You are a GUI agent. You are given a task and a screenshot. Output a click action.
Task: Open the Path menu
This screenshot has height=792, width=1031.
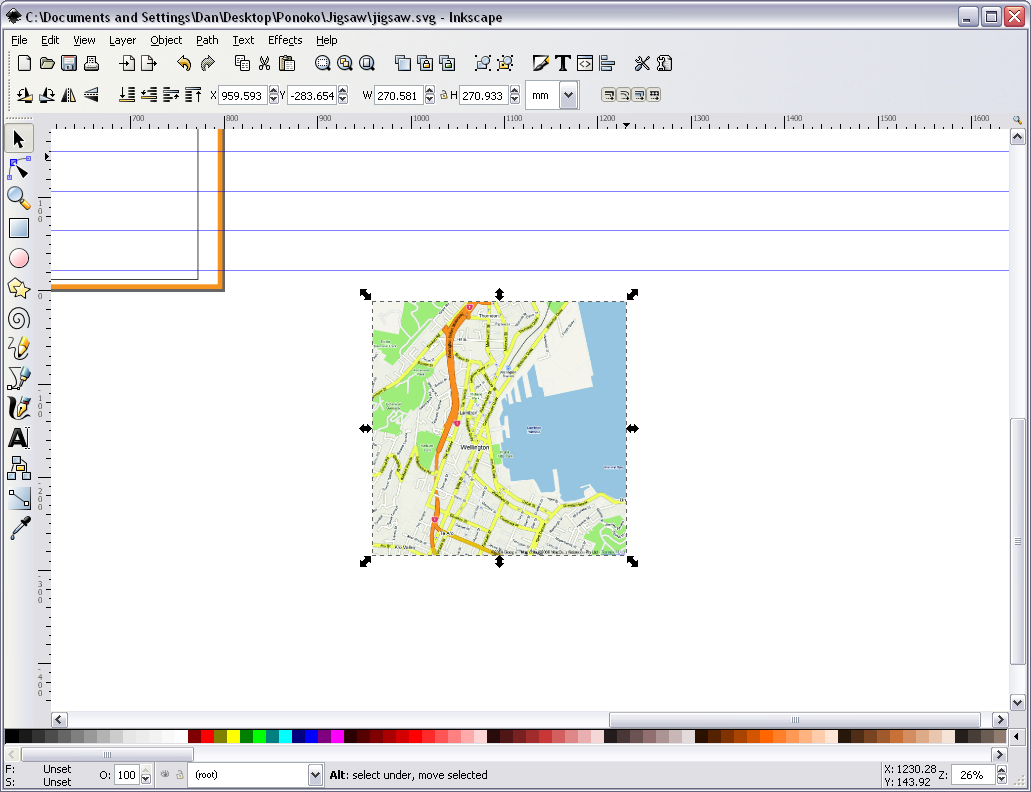click(207, 40)
